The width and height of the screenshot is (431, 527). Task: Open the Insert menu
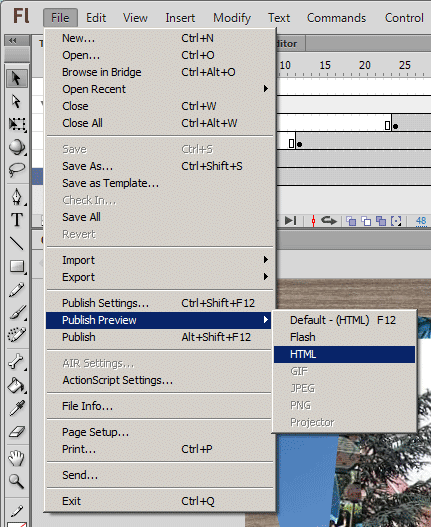pyautogui.click(x=180, y=18)
